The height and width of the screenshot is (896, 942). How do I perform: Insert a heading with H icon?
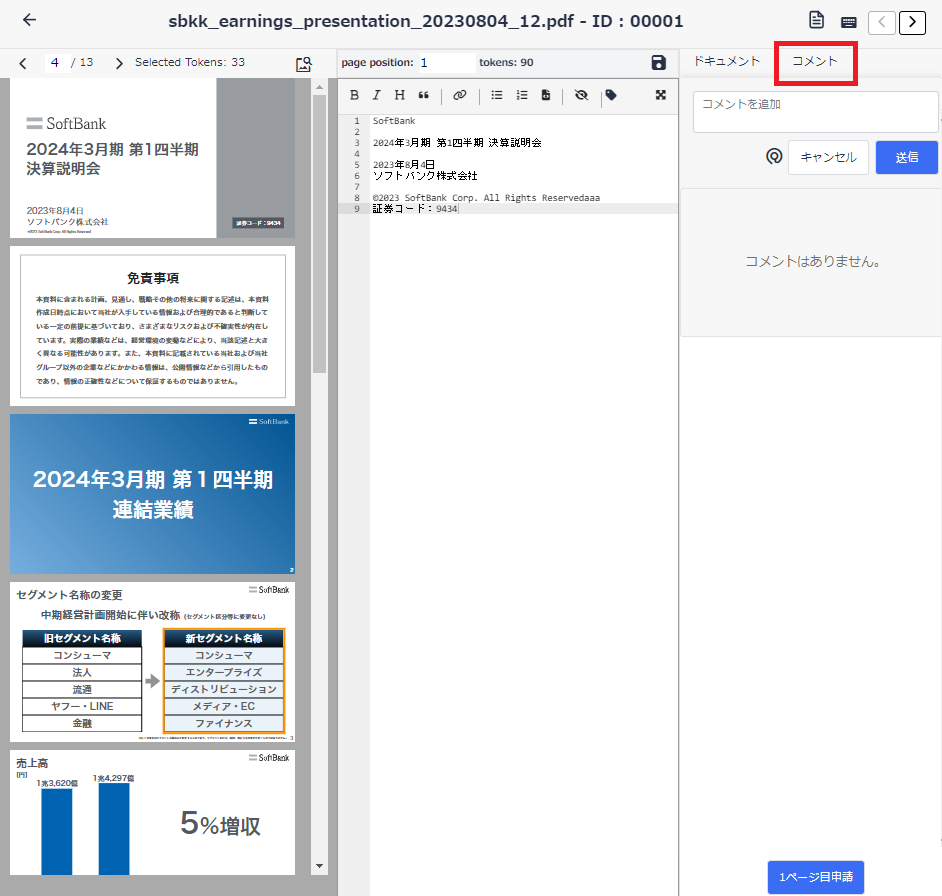[400, 95]
